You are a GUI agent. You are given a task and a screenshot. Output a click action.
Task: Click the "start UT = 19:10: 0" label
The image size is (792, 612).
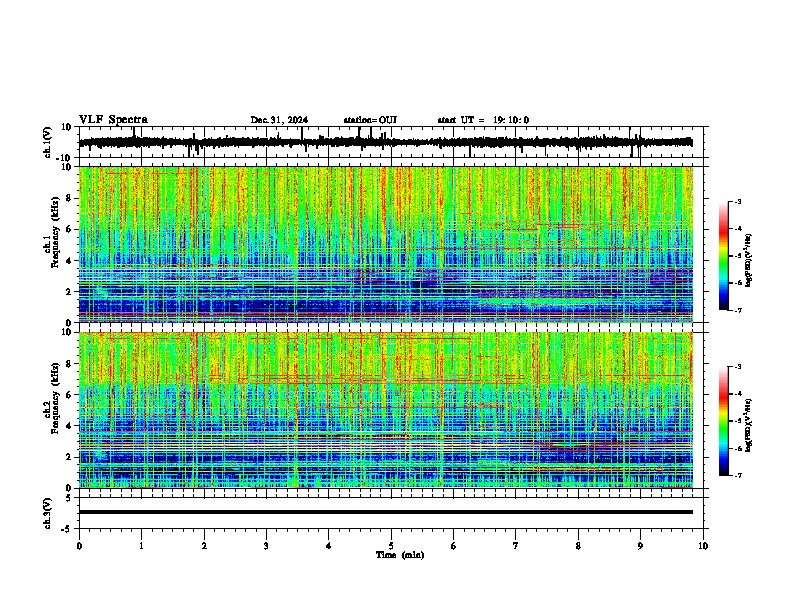click(x=483, y=120)
